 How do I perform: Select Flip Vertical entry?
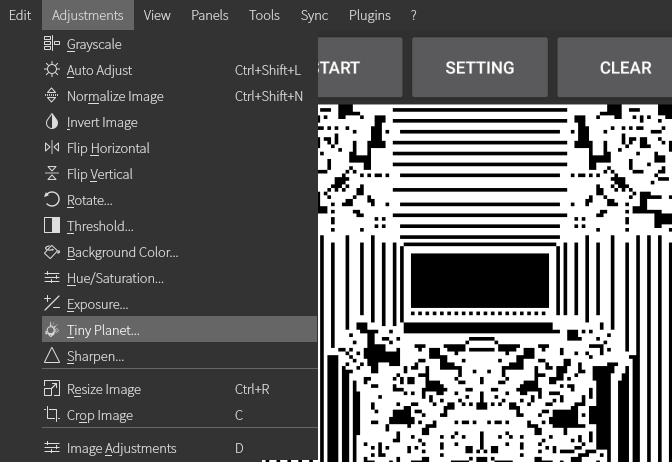(x=180, y=174)
